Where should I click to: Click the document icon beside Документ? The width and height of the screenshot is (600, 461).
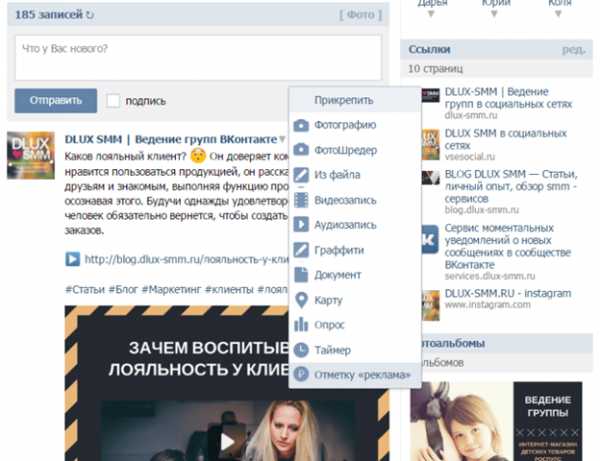(301, 275)
